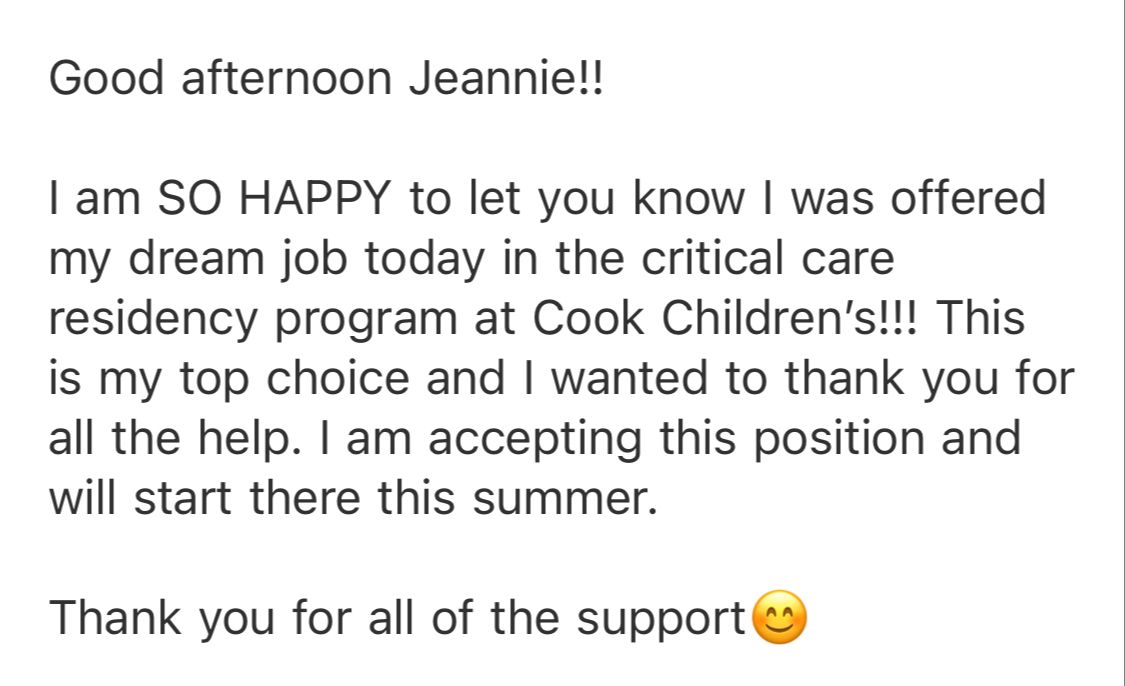Click the phrase "top choice"
1125x686 pixels.
(x=293, y=380)
